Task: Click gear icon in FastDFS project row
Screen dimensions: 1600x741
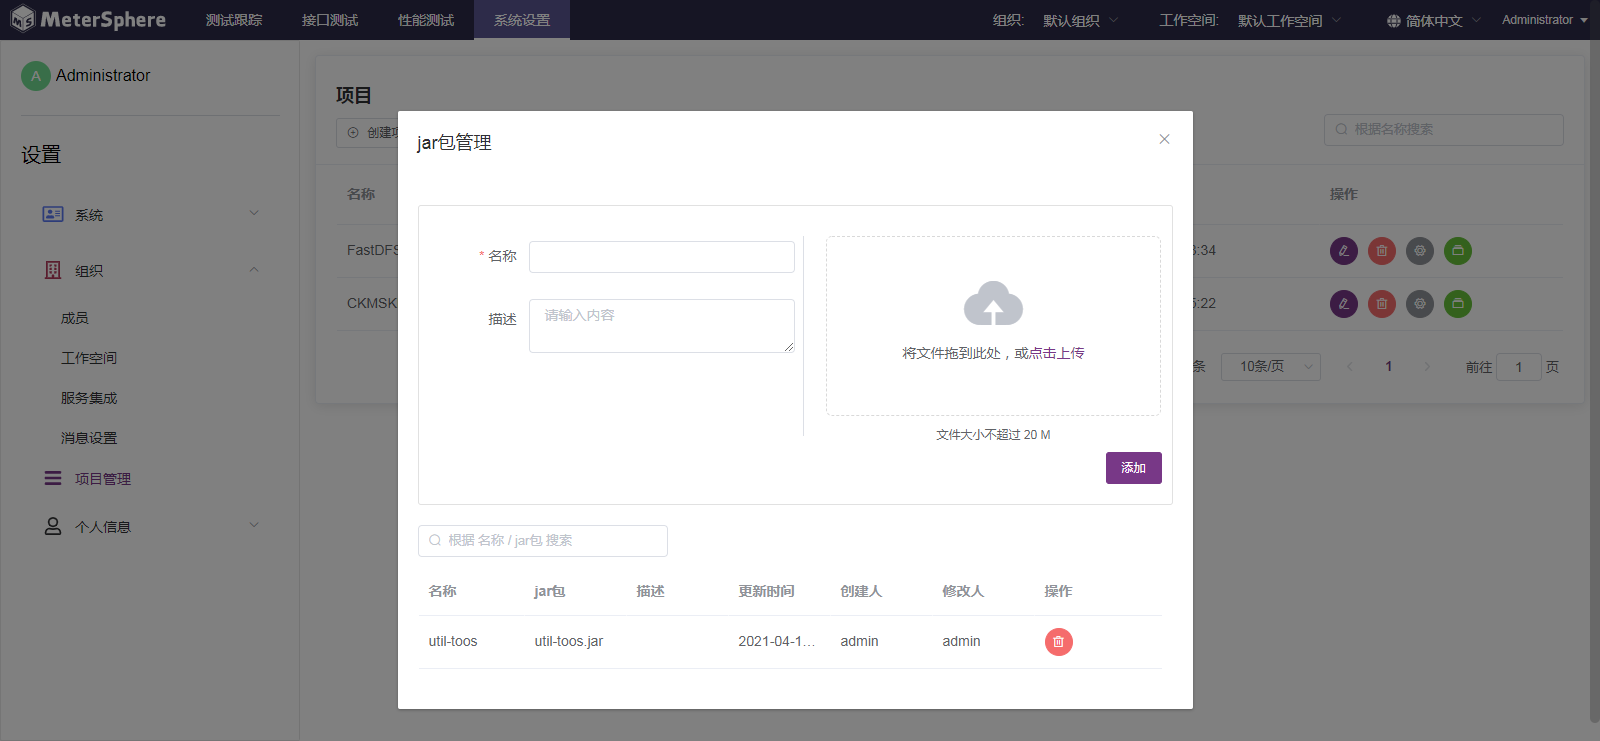Action: point(1420,251)
